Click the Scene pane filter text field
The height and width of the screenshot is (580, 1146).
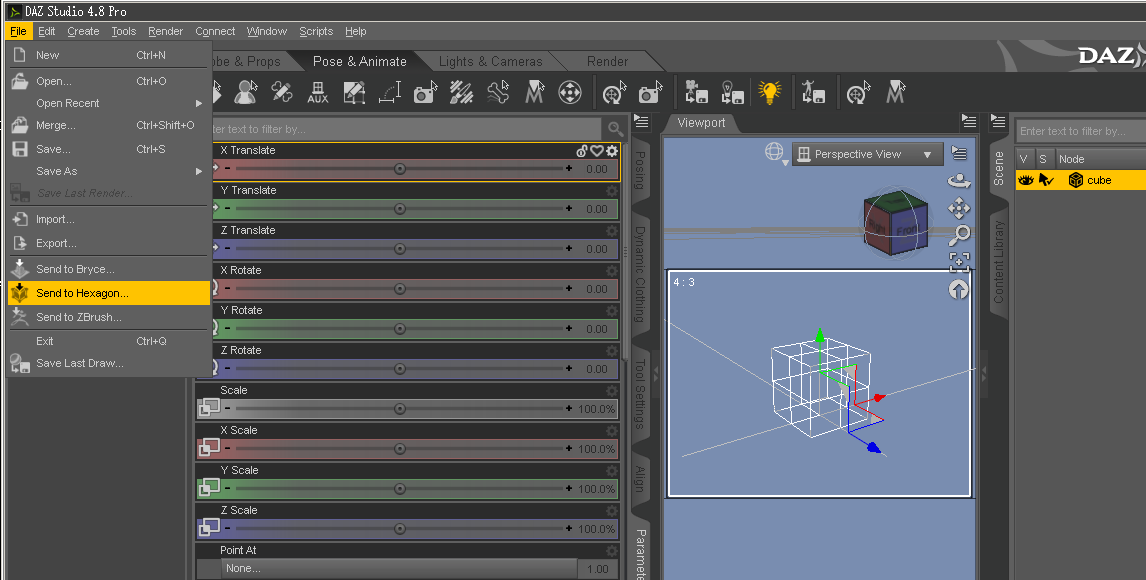pos(1080,131)
